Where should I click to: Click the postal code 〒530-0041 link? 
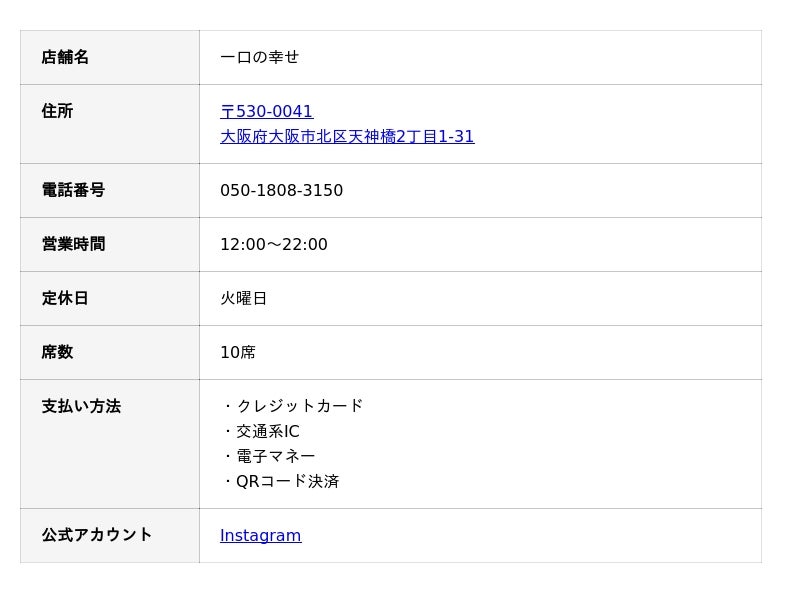tap(267, 112)
